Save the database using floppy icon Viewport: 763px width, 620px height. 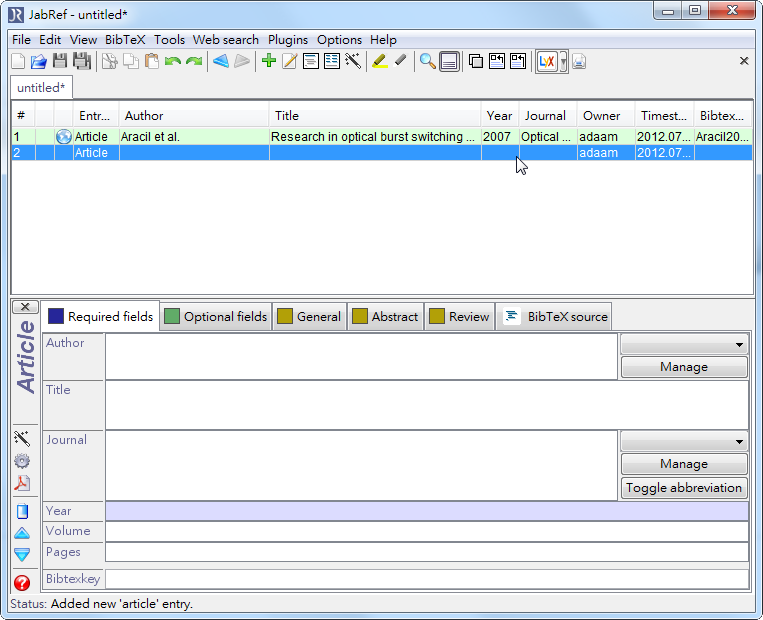[x=60, y=61]
